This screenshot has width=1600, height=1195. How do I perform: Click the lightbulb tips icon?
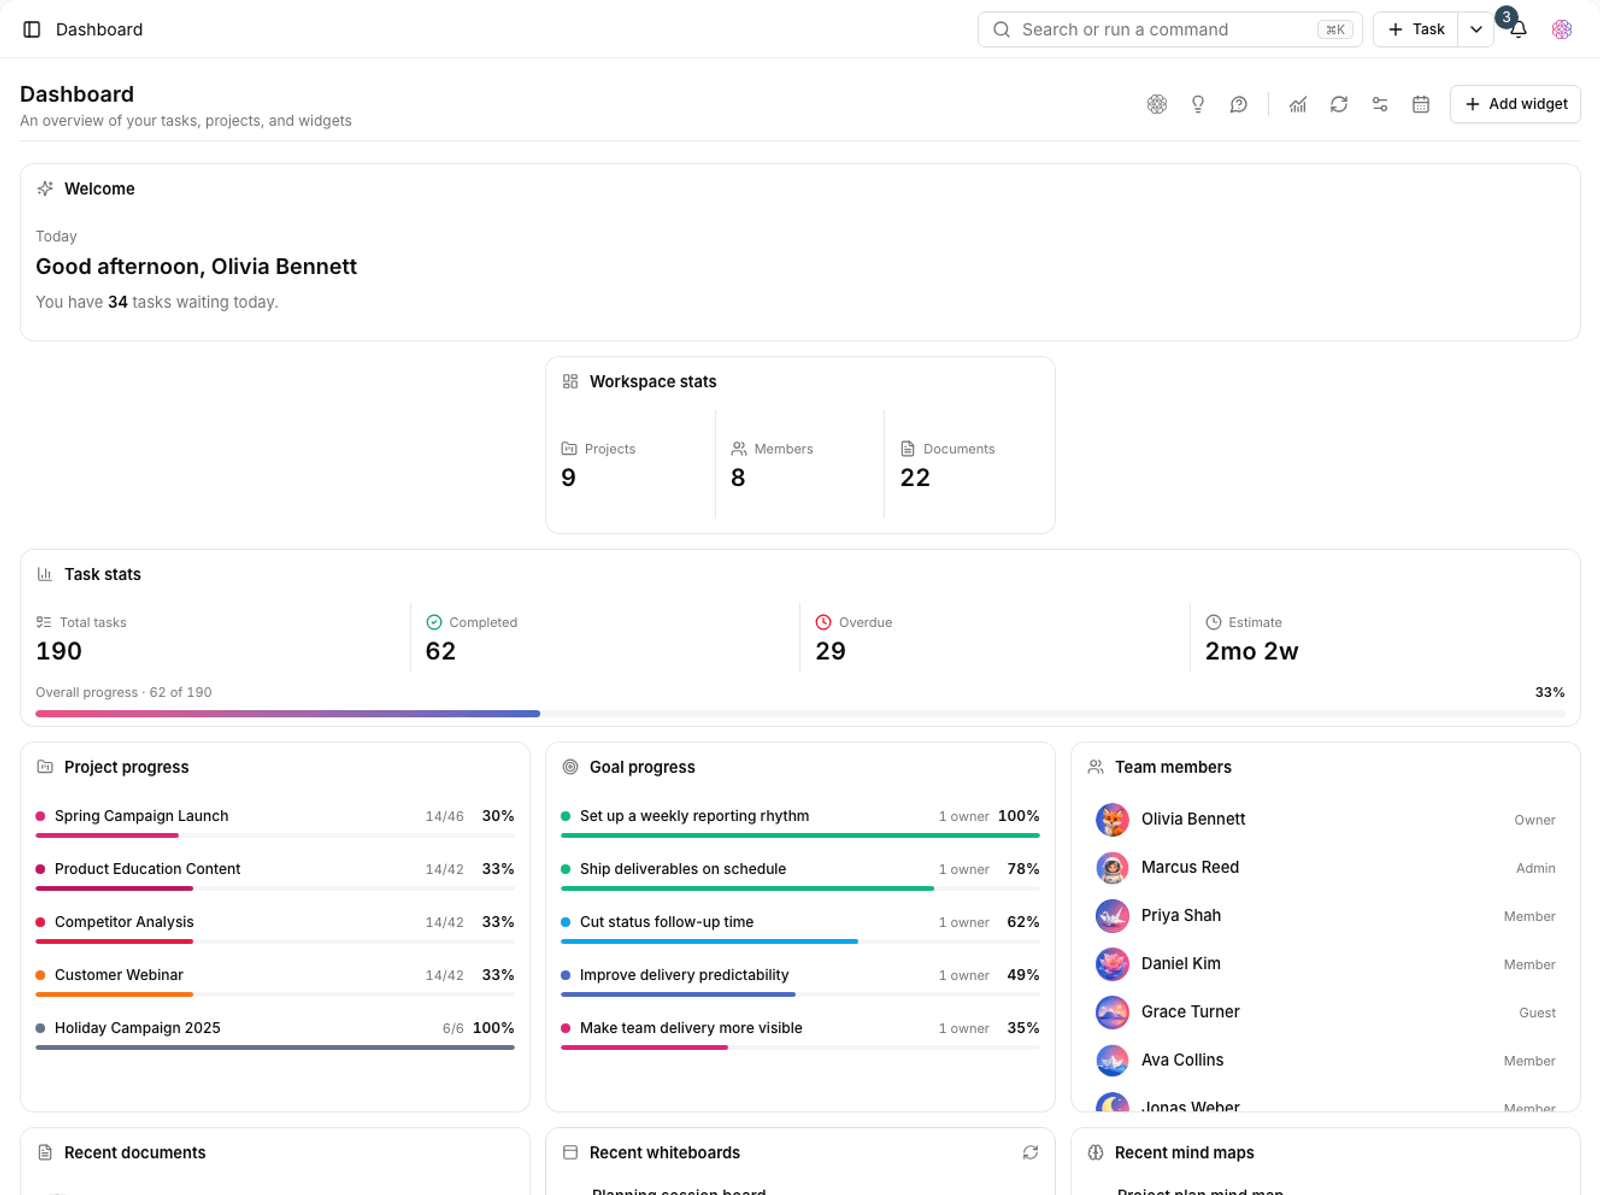pyautogui.click(x=1198, y=104)
